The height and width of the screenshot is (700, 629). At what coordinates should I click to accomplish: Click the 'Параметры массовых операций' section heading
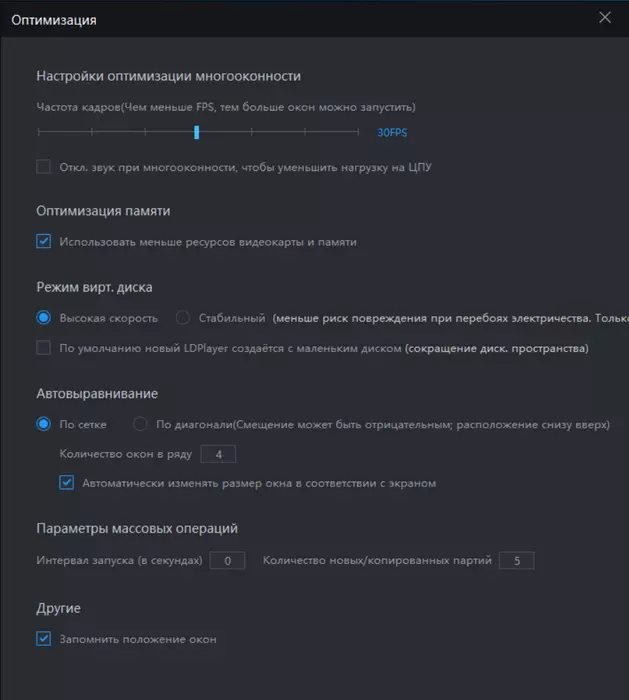tap(137, 528)
